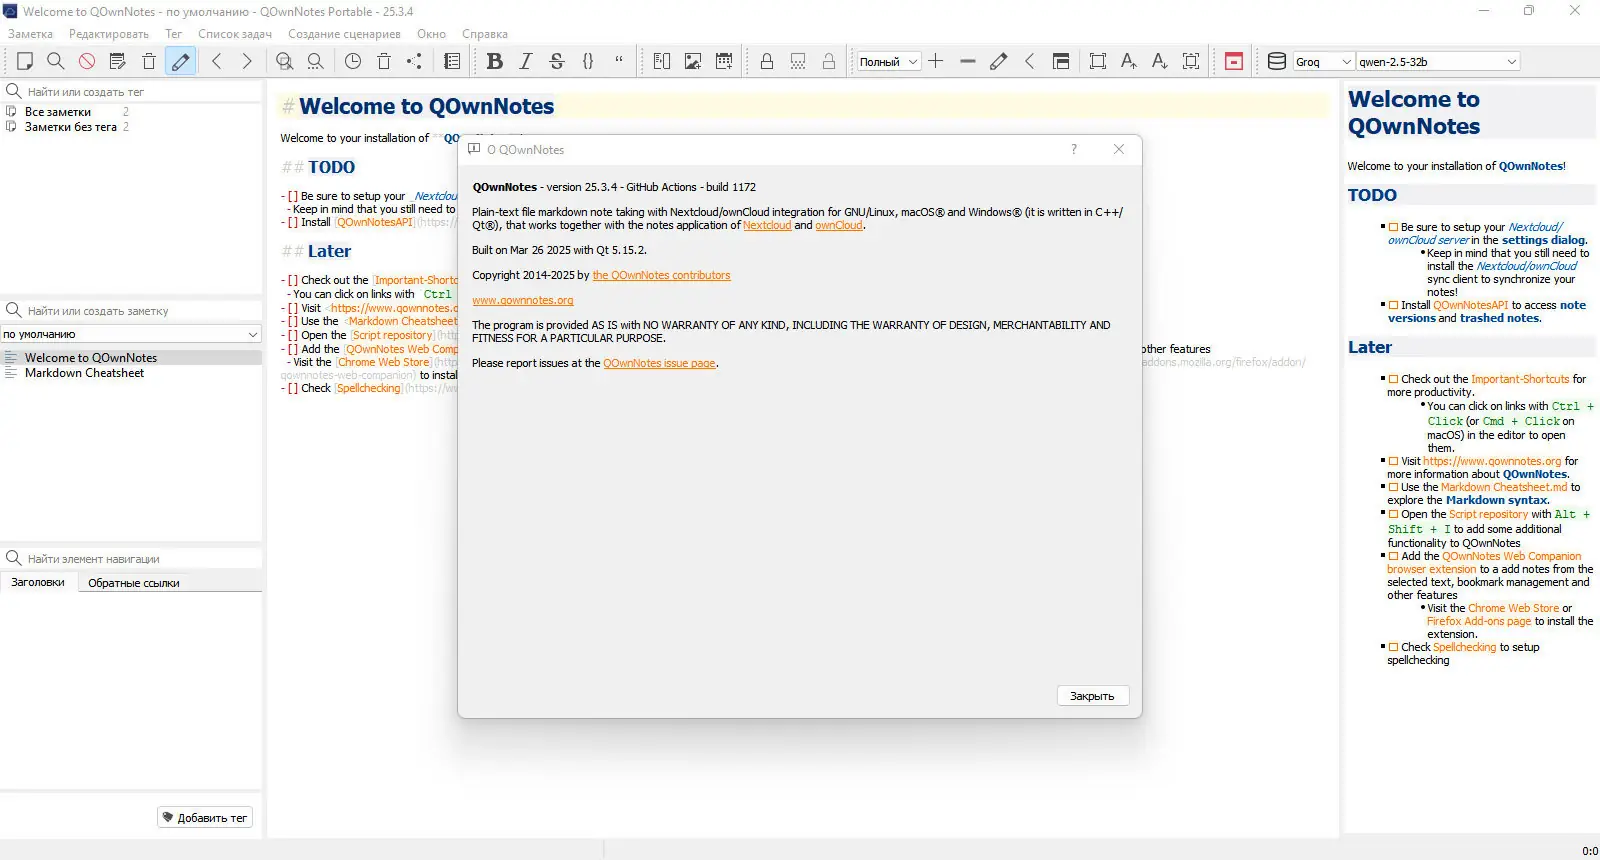Open the Окно menu

432,34
